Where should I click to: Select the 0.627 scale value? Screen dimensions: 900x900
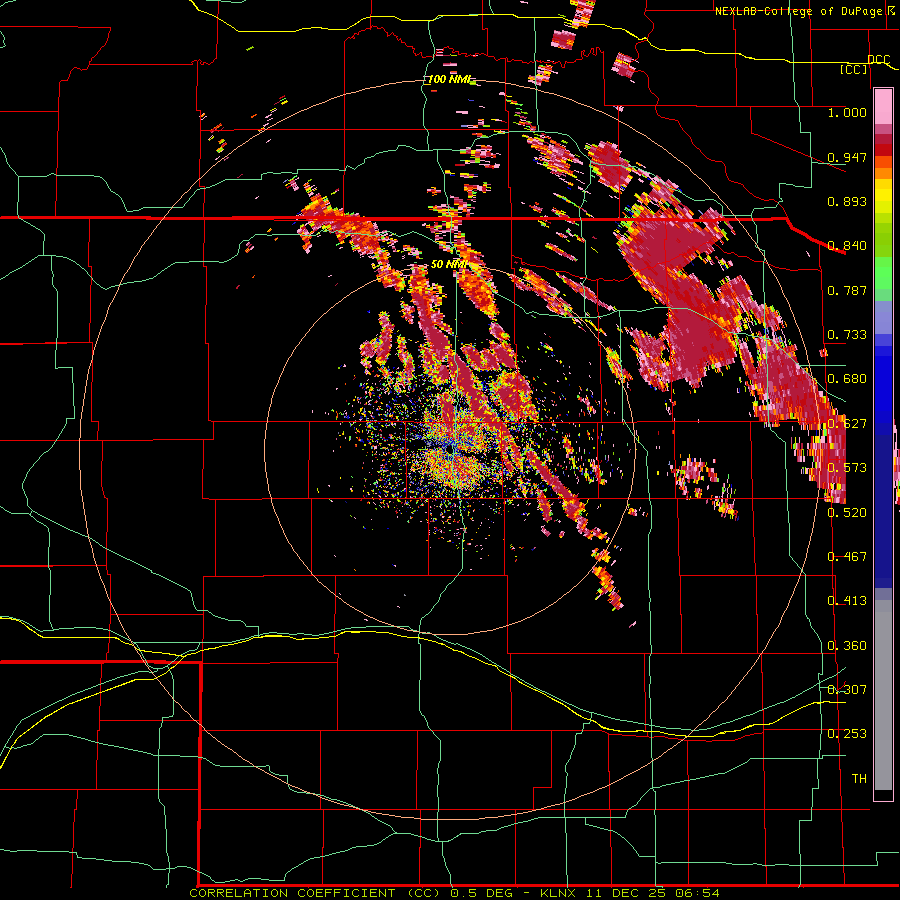tap(847, 424)
